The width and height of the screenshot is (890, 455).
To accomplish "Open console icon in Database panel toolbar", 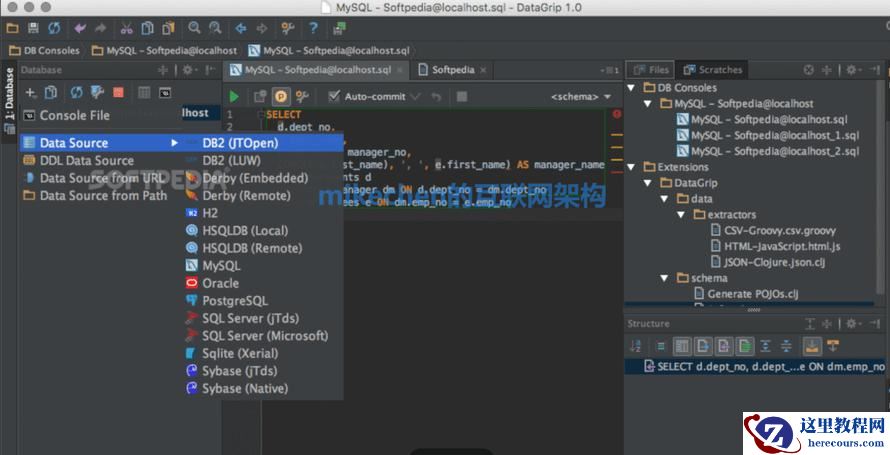I will point(165,92).
